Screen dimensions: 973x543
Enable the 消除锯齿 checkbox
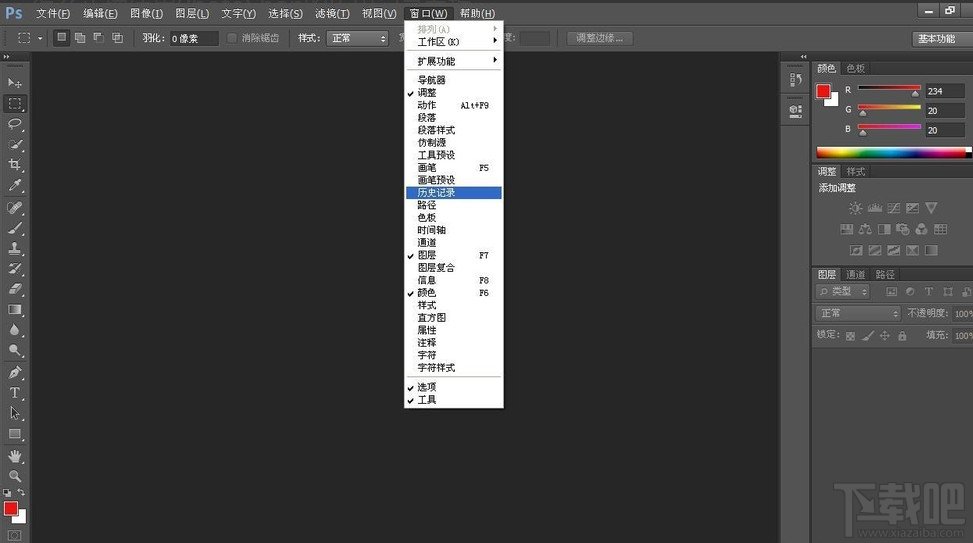click(232, 38)
